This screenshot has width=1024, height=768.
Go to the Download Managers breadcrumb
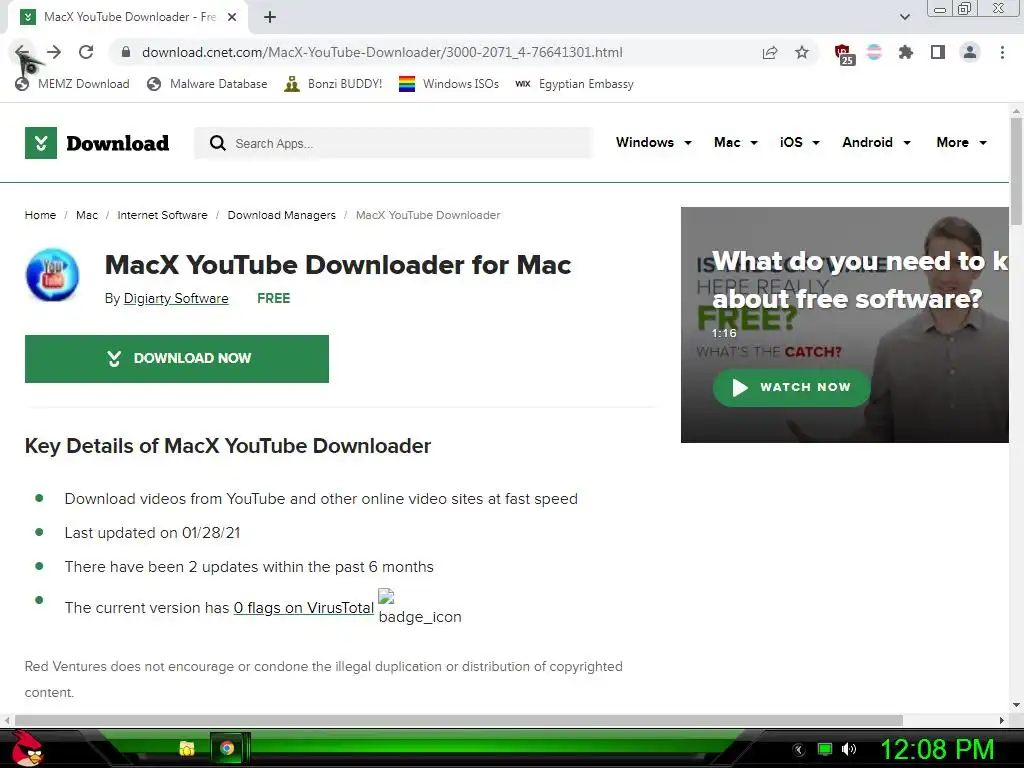tap(281, 215)
